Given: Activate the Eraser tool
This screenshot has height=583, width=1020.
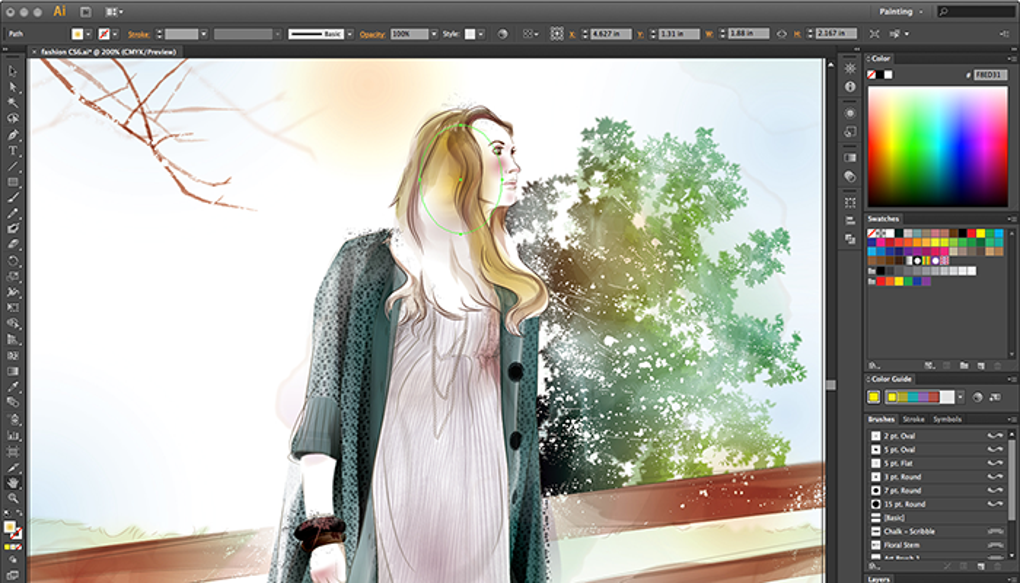Looking at the screenshot, I should [13, 244].
